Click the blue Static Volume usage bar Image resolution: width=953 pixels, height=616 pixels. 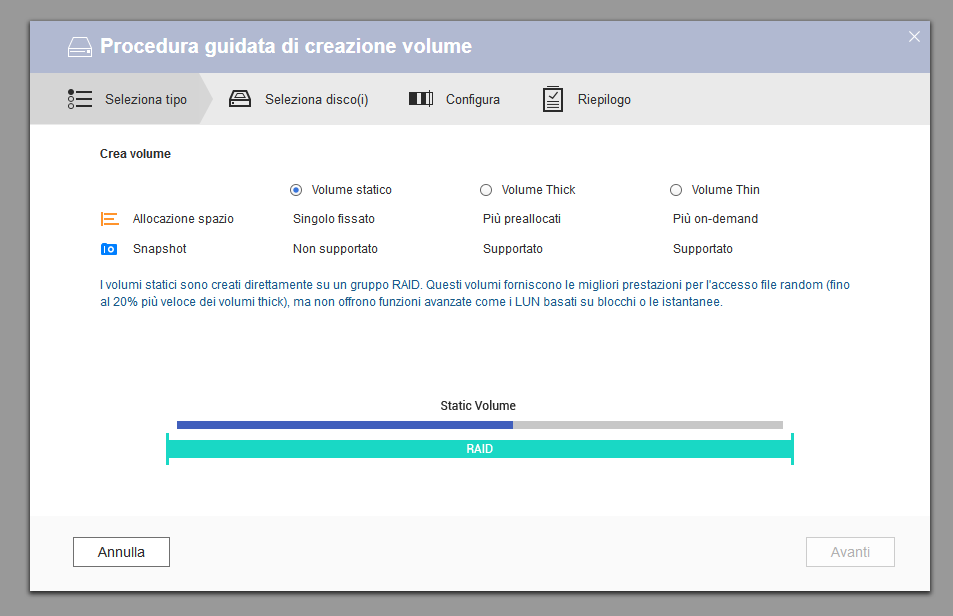pos(344,425)
